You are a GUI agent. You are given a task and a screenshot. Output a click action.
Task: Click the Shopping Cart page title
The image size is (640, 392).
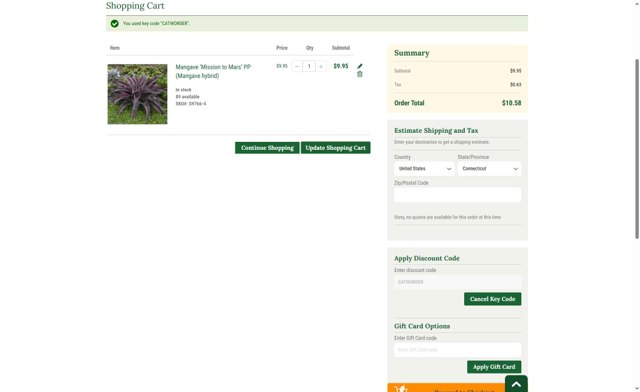click(135, 6)
